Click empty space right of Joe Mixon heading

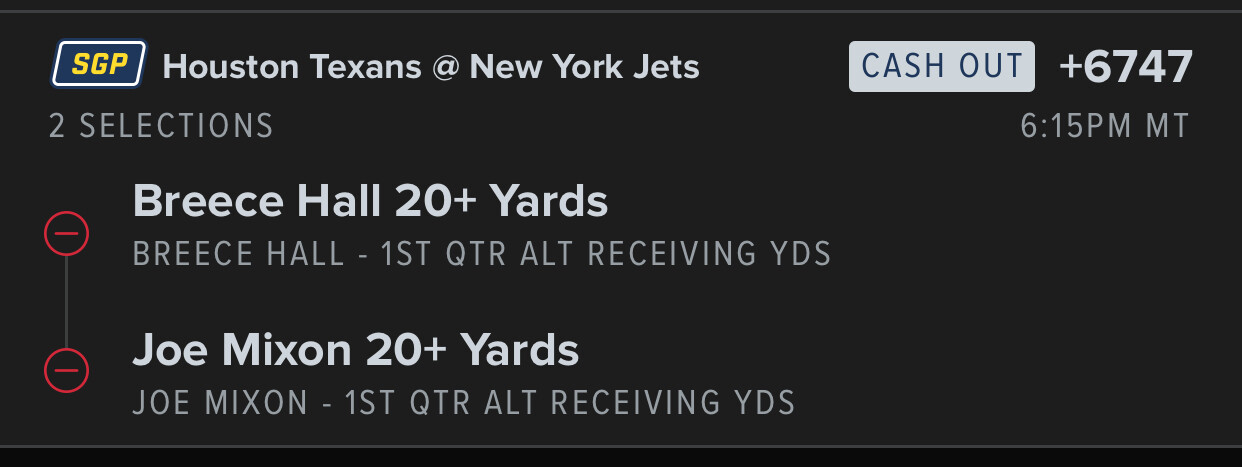coord(900,350)
